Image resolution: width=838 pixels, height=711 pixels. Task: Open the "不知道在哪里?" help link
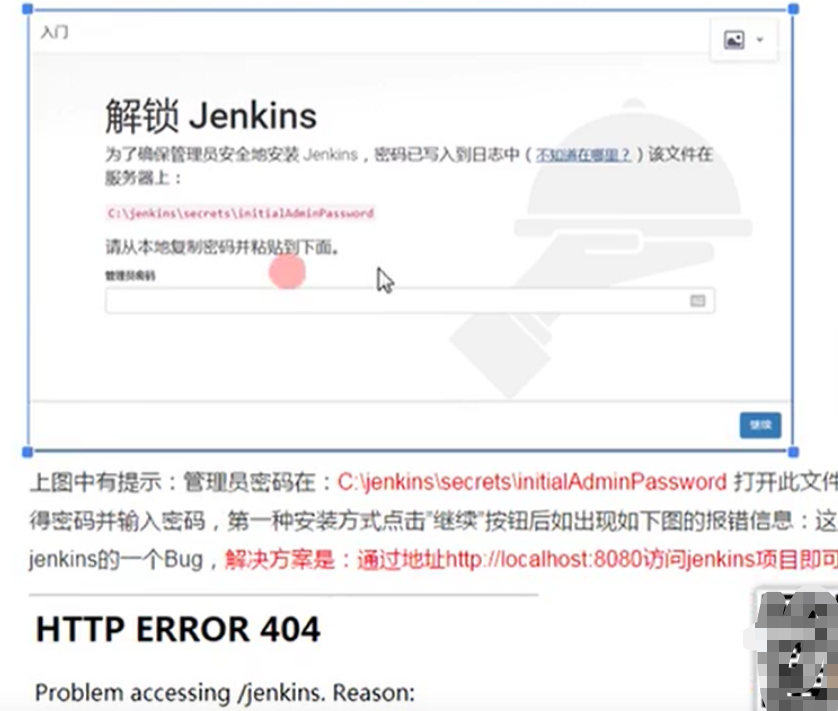(x=583, y=155)
